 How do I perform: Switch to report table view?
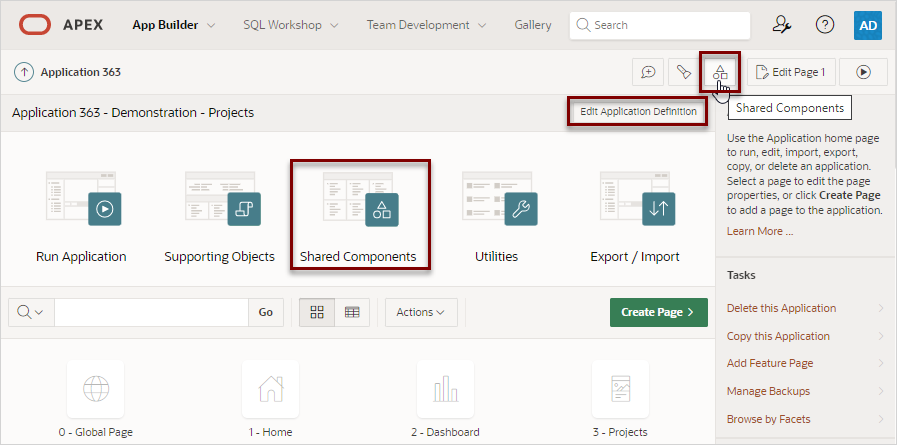352,312
